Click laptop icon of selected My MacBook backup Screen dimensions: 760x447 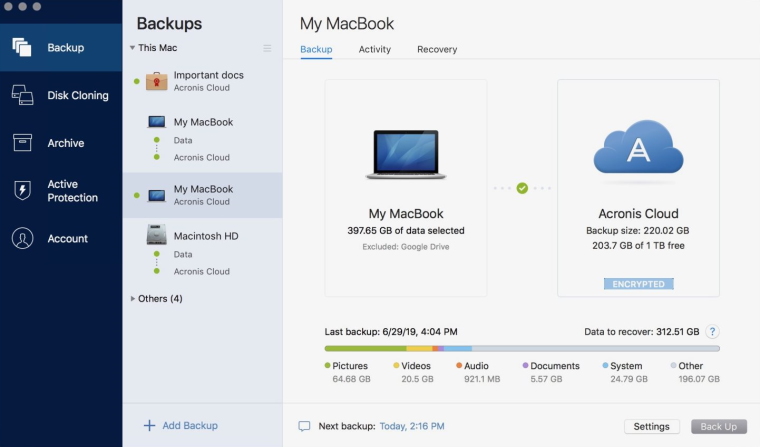click(x=157, y=195)
